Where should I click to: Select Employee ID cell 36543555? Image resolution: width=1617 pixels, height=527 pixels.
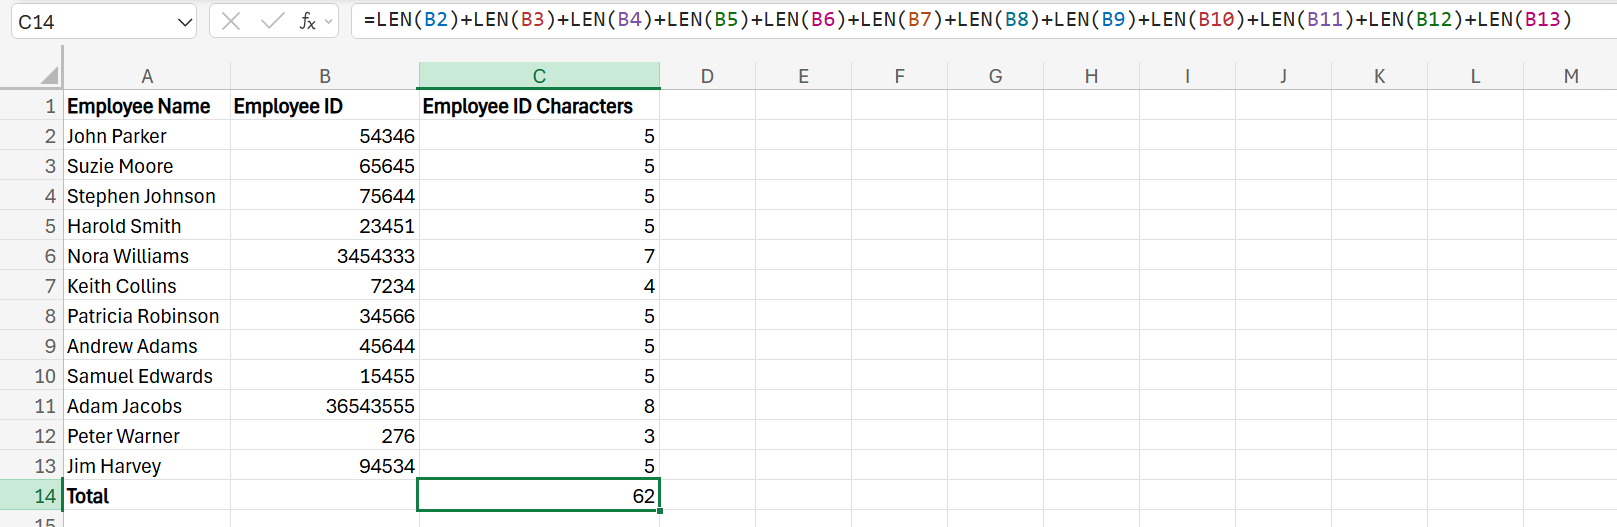click(325, 406)
